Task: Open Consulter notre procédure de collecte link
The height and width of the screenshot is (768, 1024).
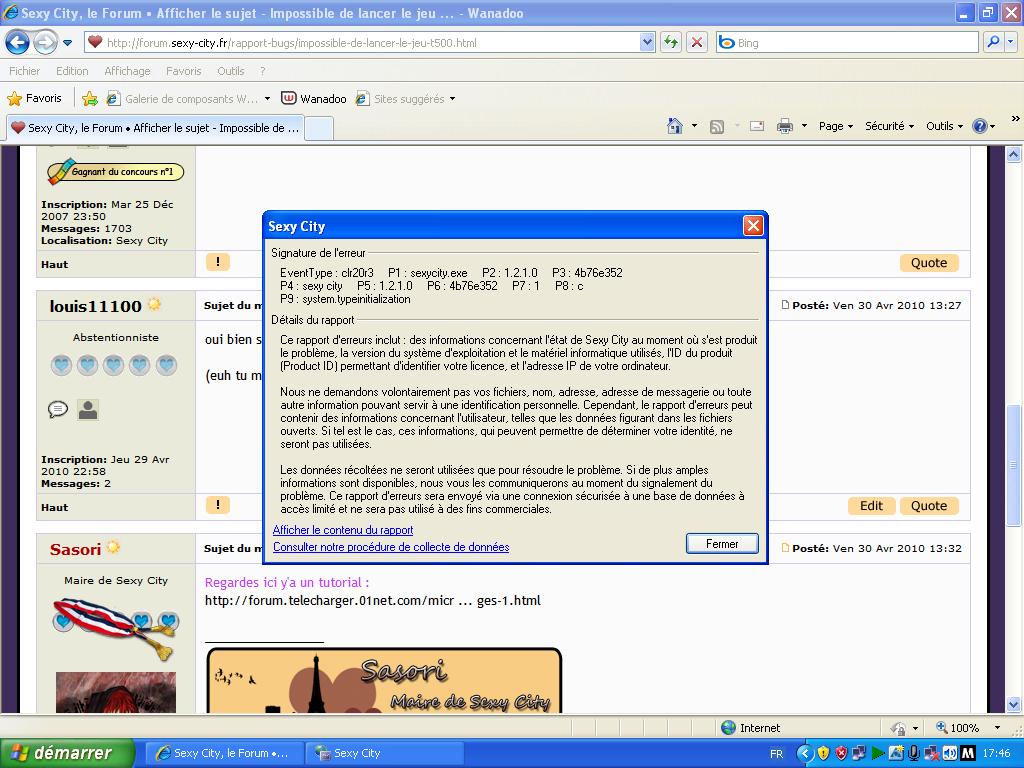Action: point(391,547)
